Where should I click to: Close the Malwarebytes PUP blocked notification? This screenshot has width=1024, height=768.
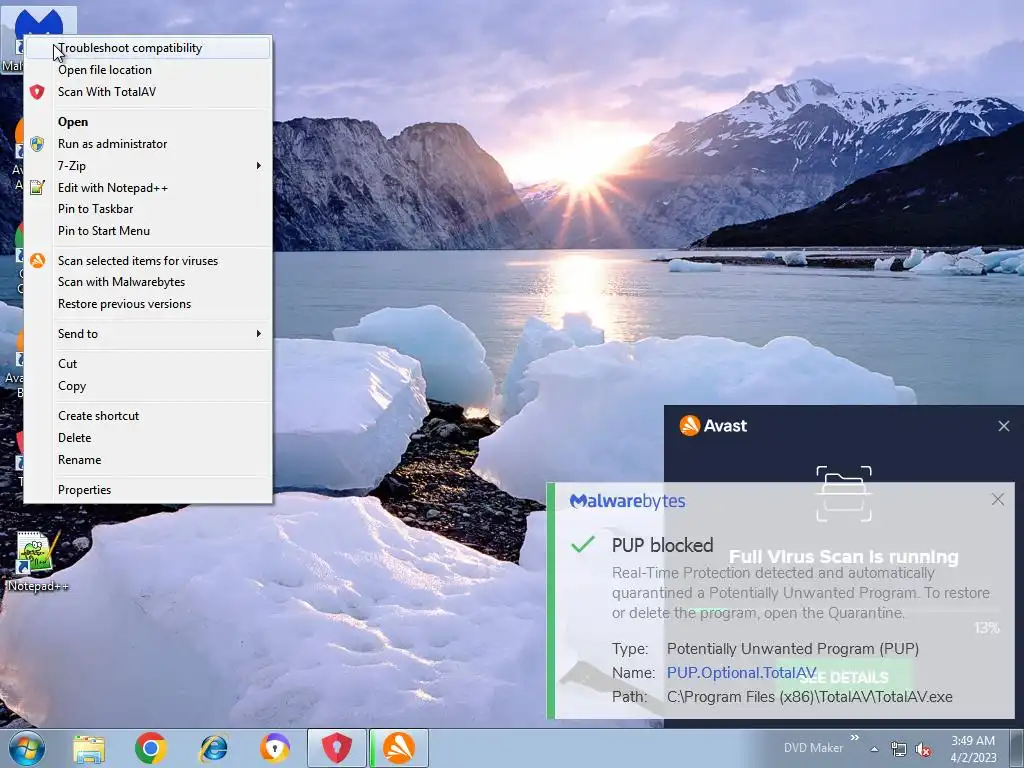click(x=997, y=500)
